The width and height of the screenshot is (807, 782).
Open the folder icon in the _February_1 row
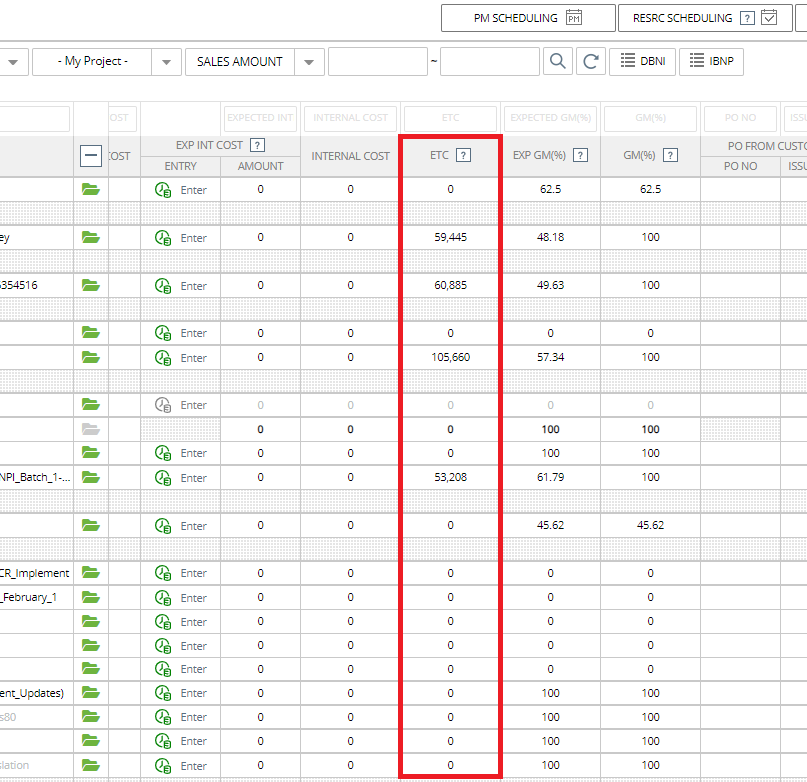click(91, 597)
